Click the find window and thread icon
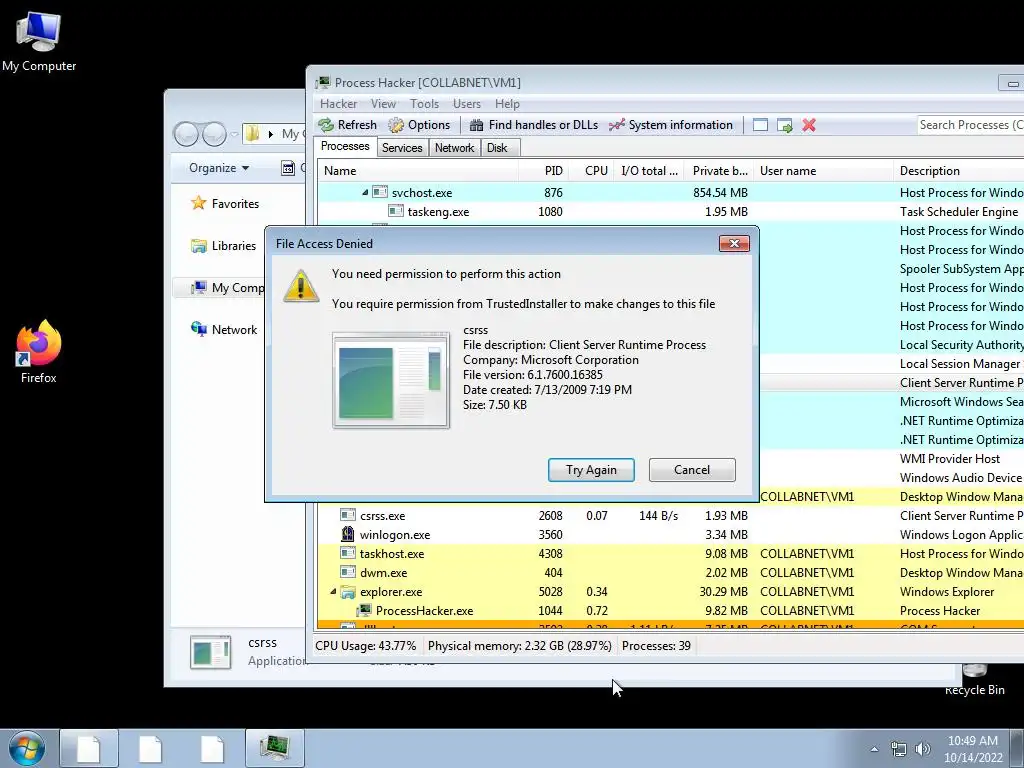 click(784, 125)
